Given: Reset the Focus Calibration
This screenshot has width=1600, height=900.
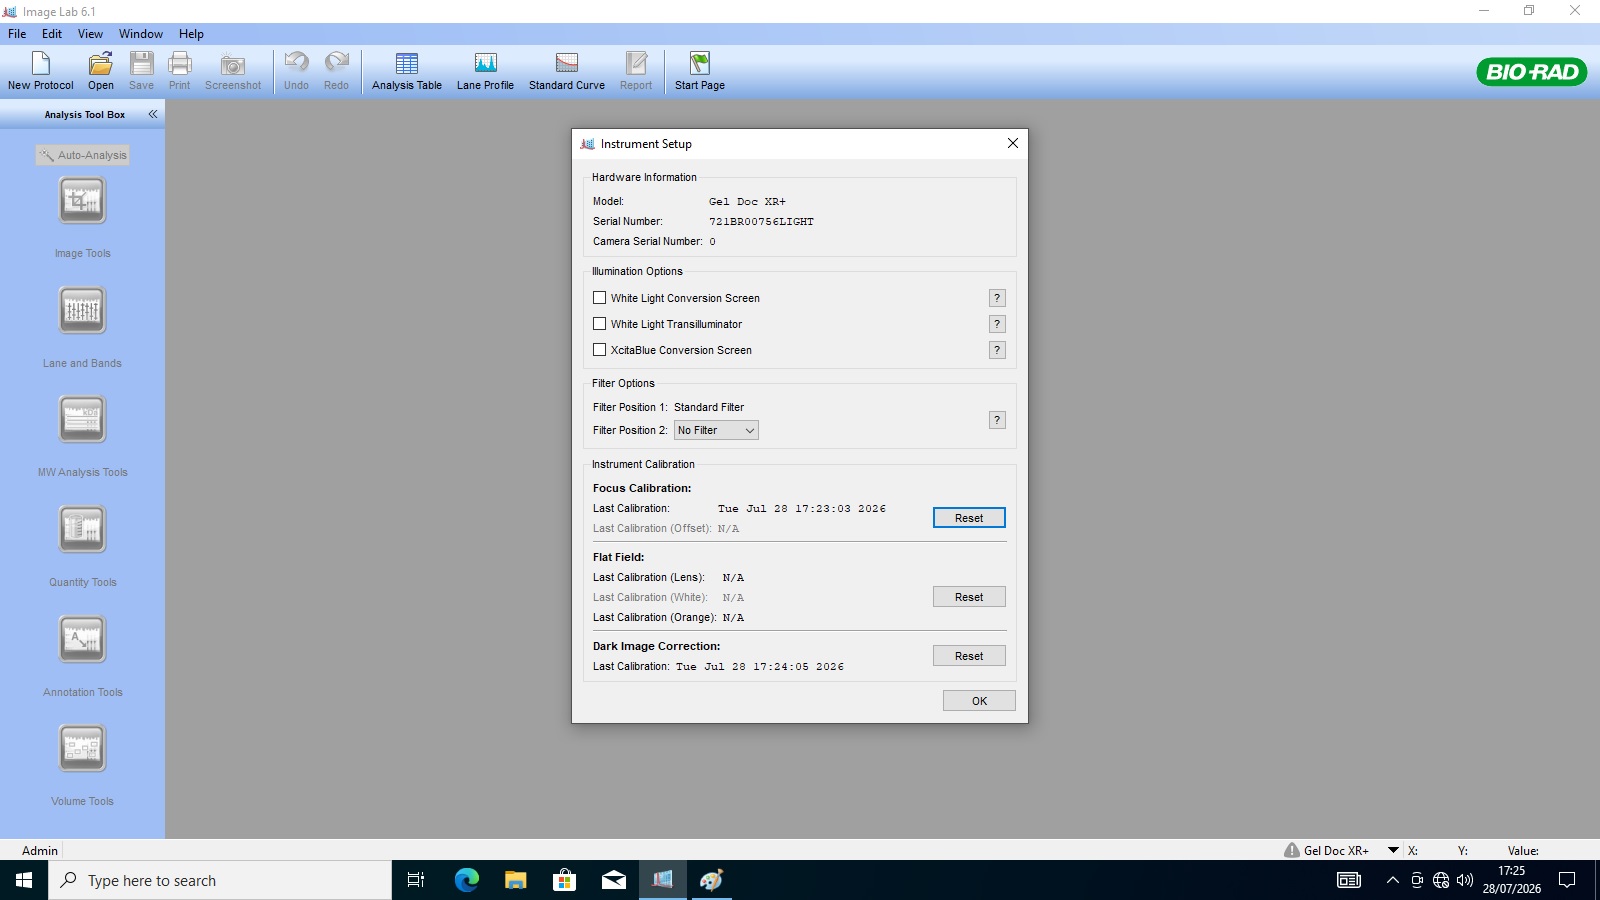Looking at the screenshot, I should click(x=968, y=518).
